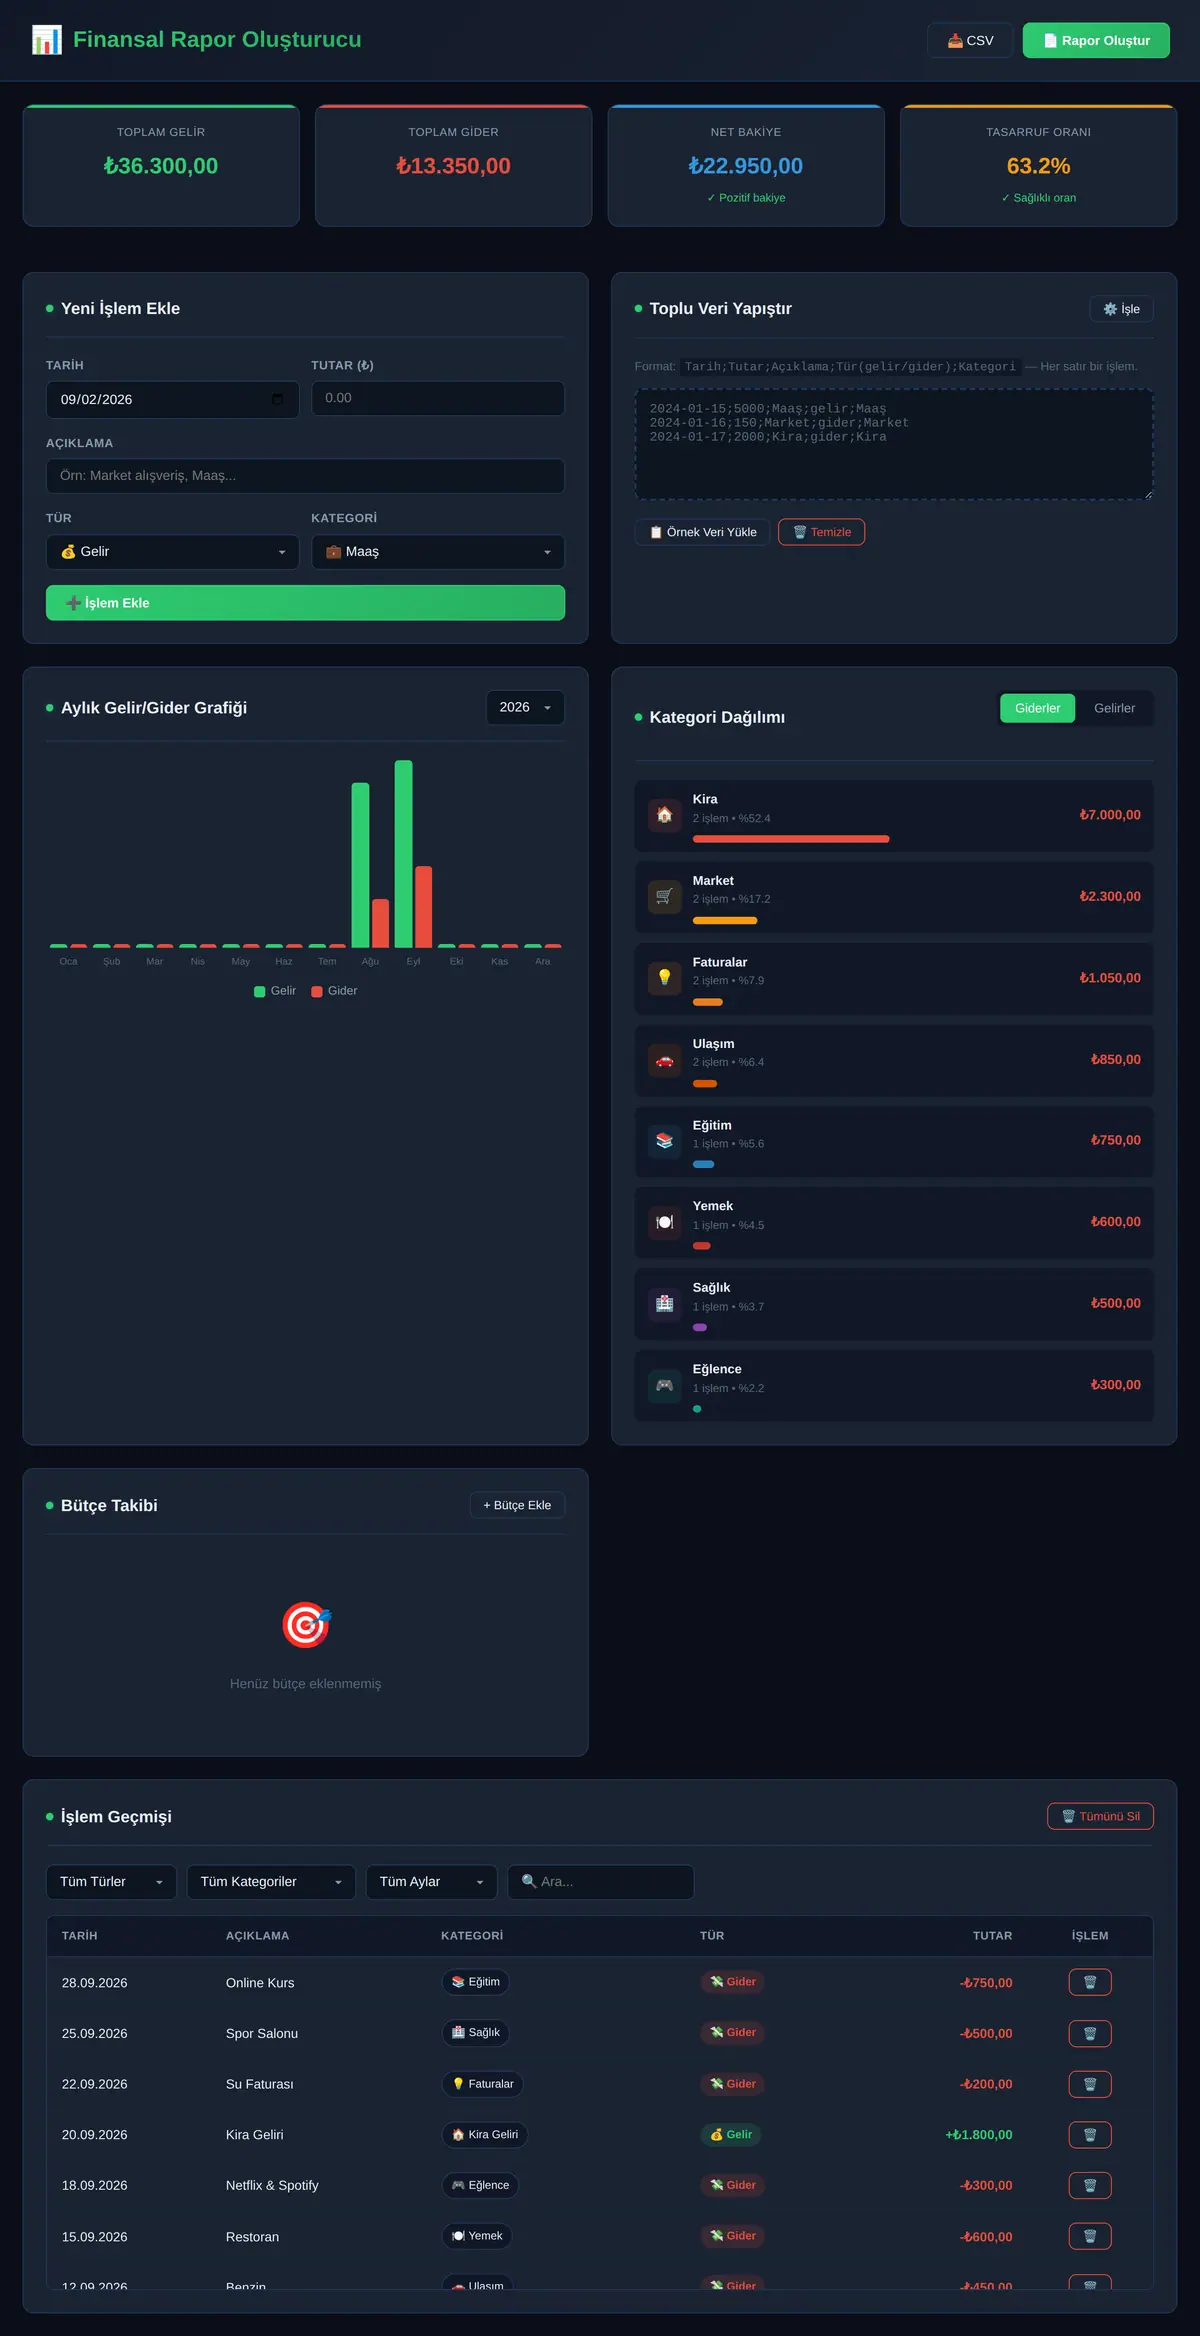Click Tümünü Sil button
This screenshot has height=2336, width=1200.
1100,1816
